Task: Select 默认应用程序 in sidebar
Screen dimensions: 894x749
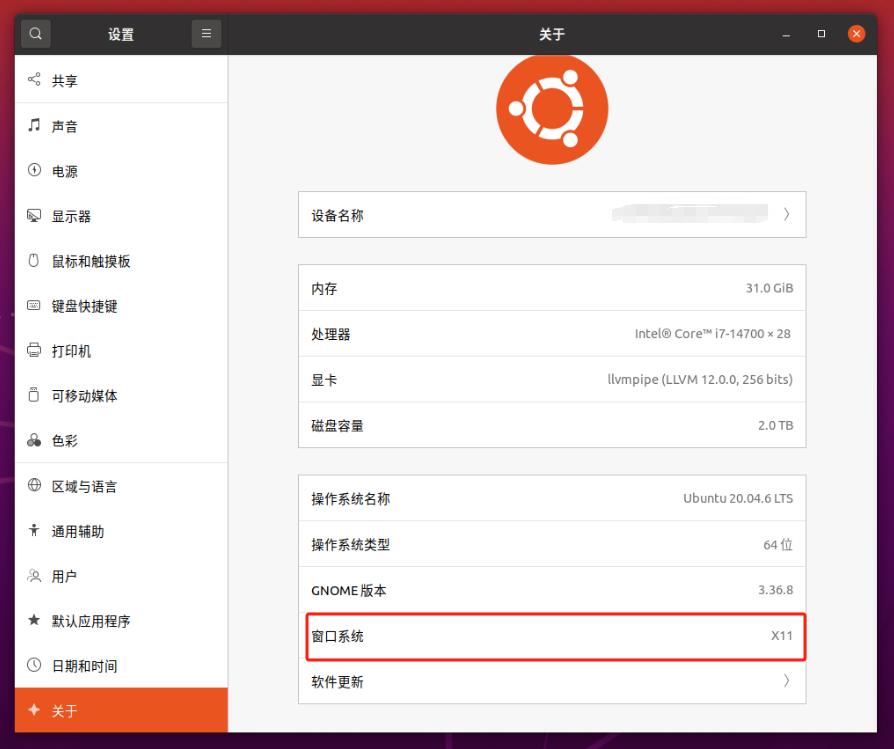Action: [x=91, y=621]
